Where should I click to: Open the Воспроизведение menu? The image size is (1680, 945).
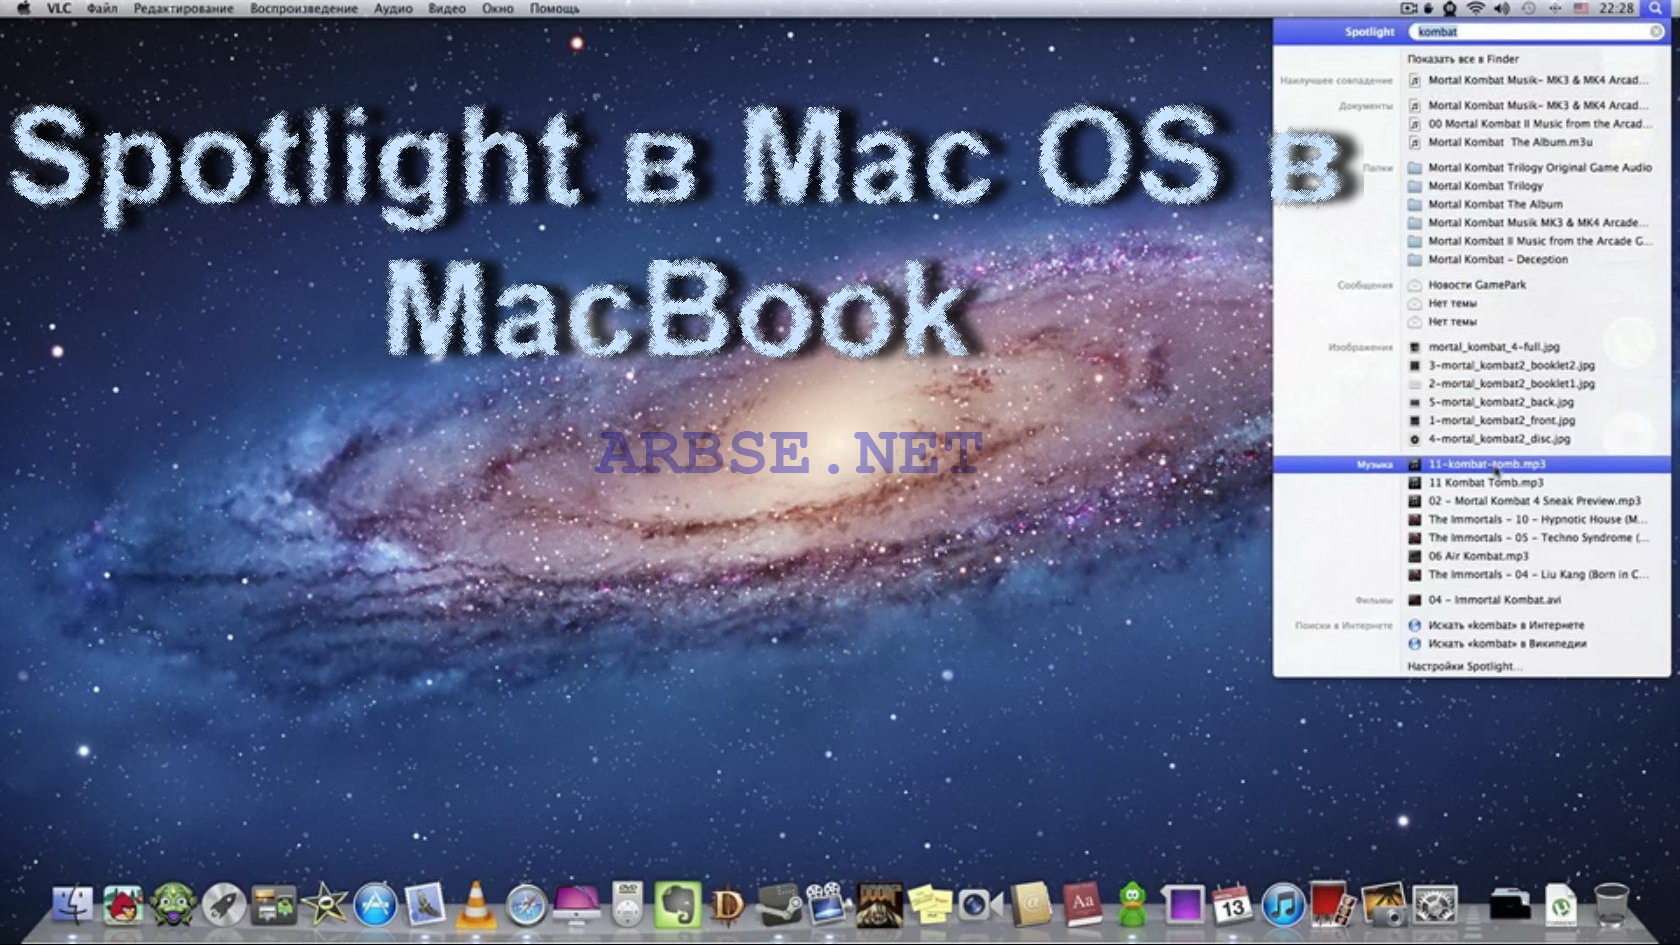point(304,8)
